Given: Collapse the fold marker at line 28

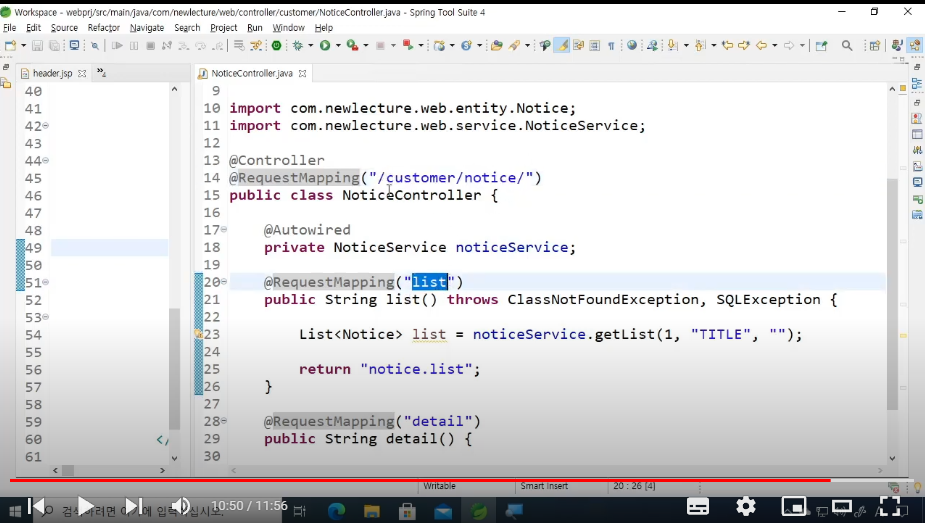Looking at the screenshot, I should coord(224,421).
